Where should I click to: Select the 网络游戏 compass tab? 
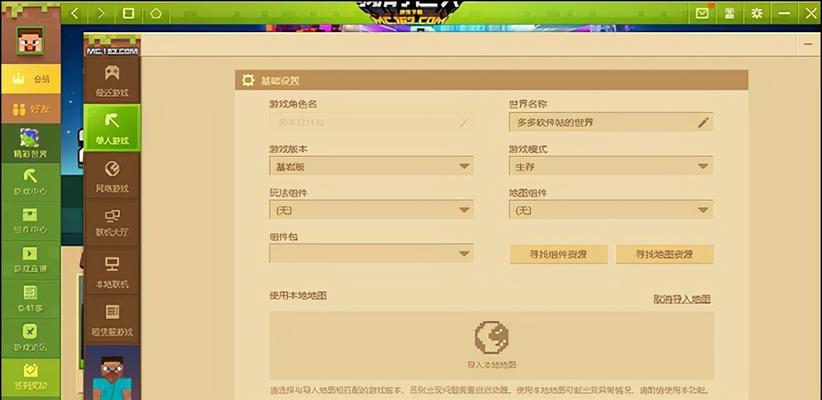pos(112,176)
